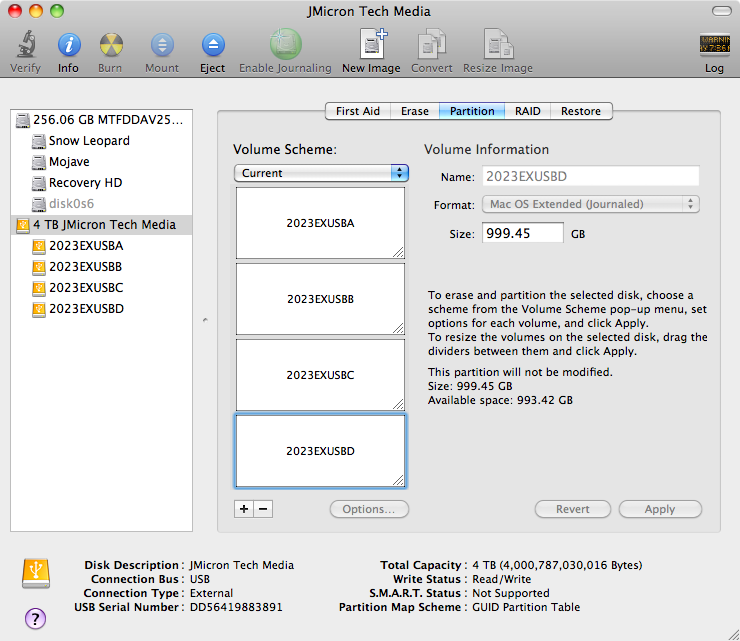
Task: Click the Options... button
Action: click(369, 509)
